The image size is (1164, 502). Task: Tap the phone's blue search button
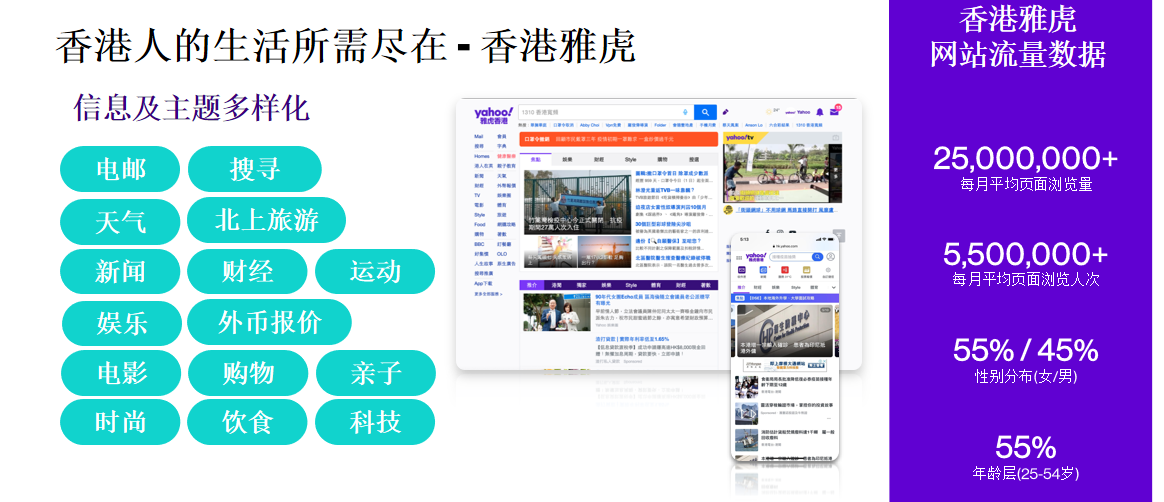[817, 257]
